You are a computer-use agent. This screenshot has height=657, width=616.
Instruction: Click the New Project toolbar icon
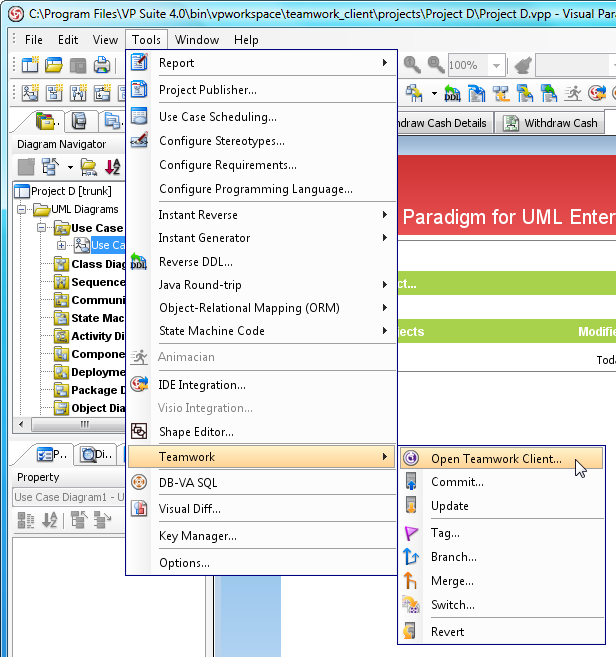coord(30,65)
